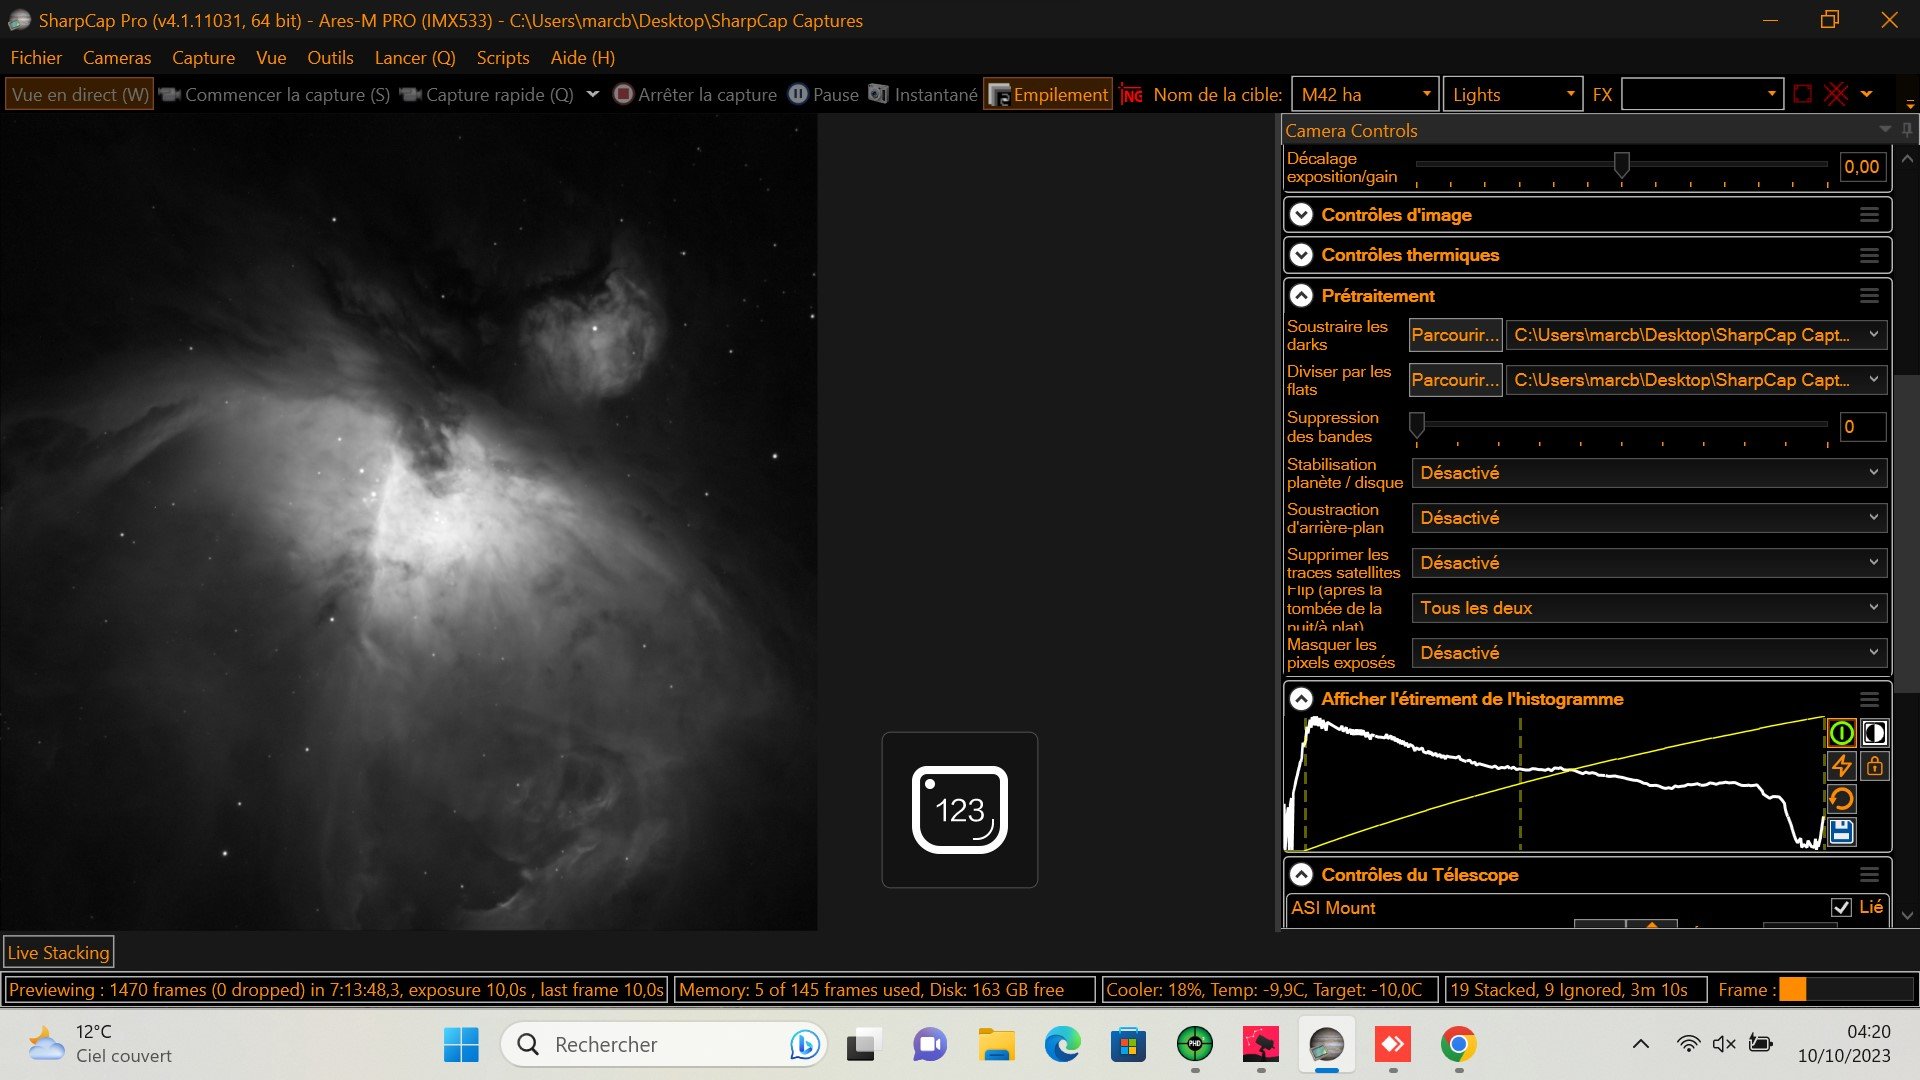1920x1080 pixels.
Task: Open the Capture menu
Action: tap(203, 58)
